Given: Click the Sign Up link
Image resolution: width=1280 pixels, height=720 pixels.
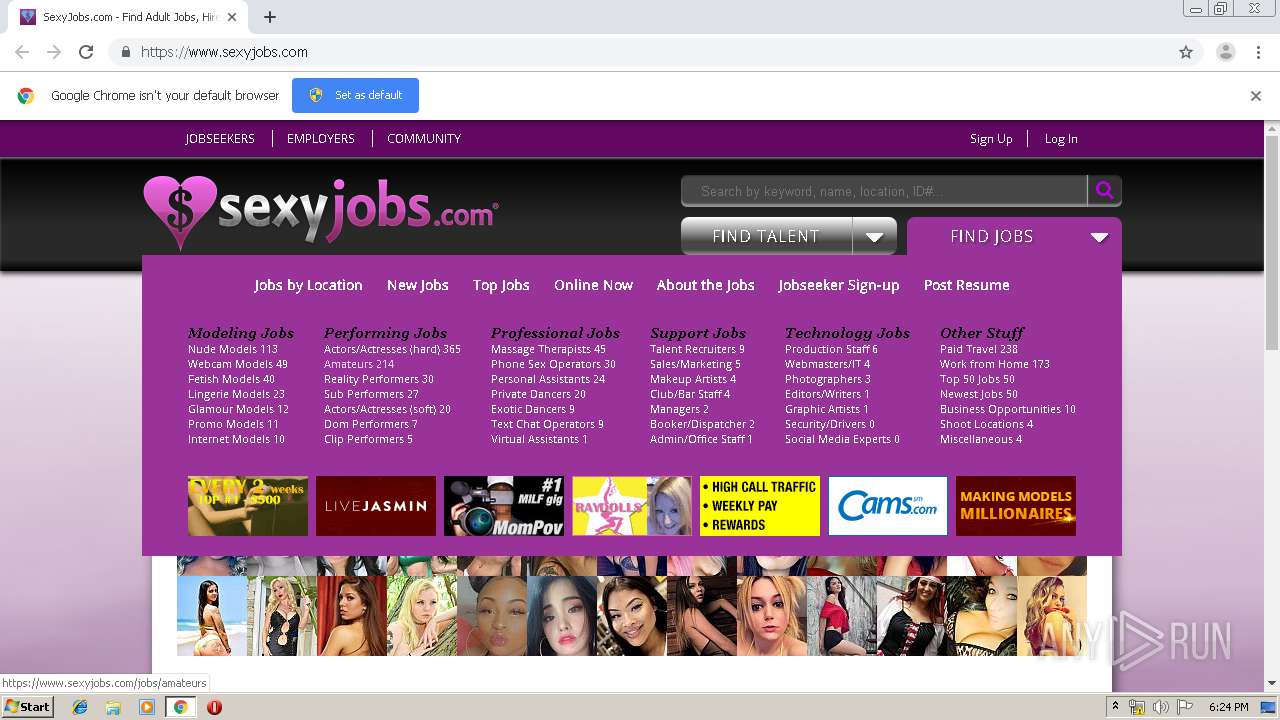Looking at the screenshot, I should coord(991,139).
